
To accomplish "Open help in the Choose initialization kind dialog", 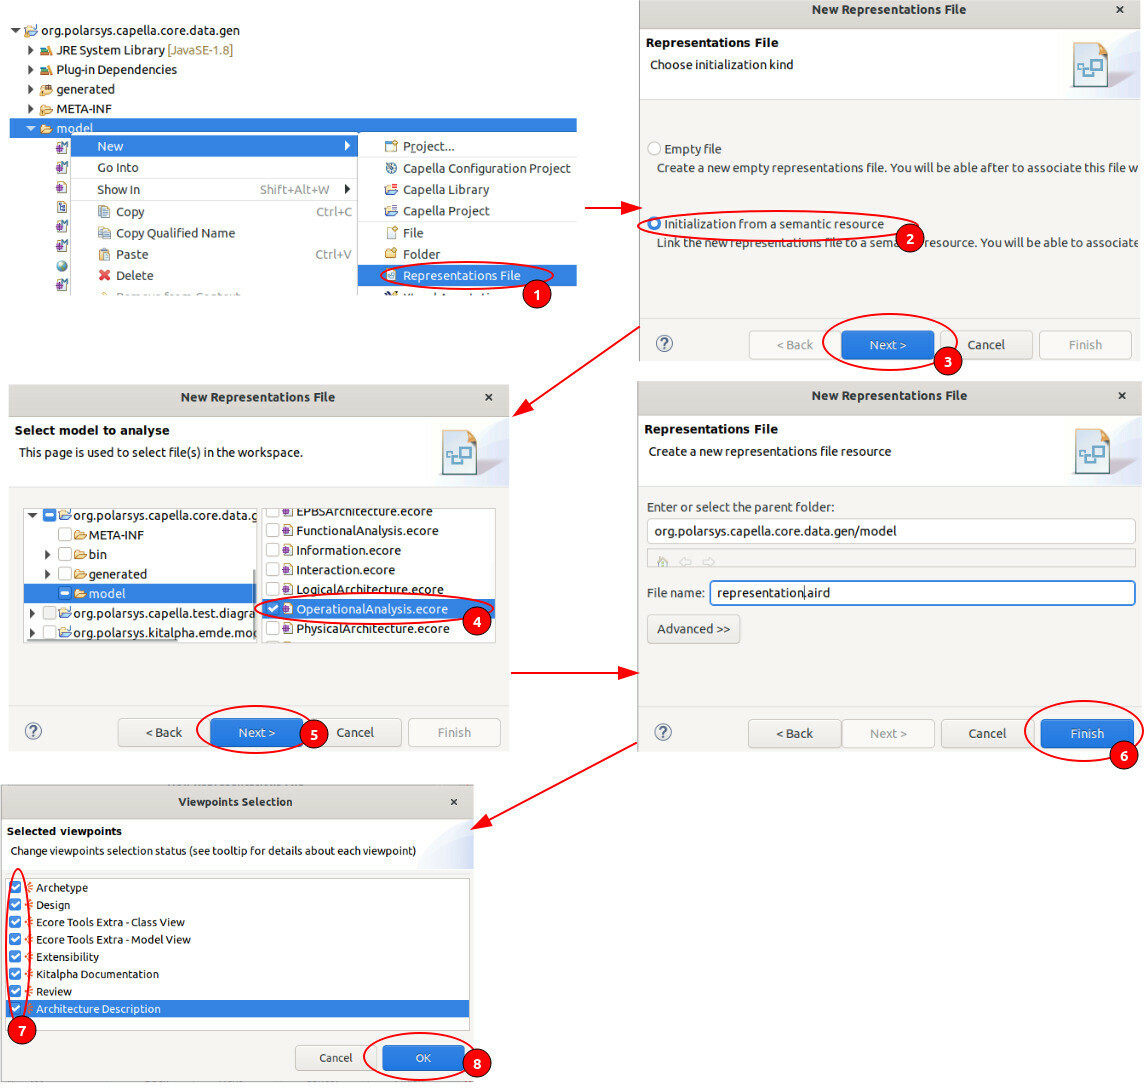I will [664, 344].
